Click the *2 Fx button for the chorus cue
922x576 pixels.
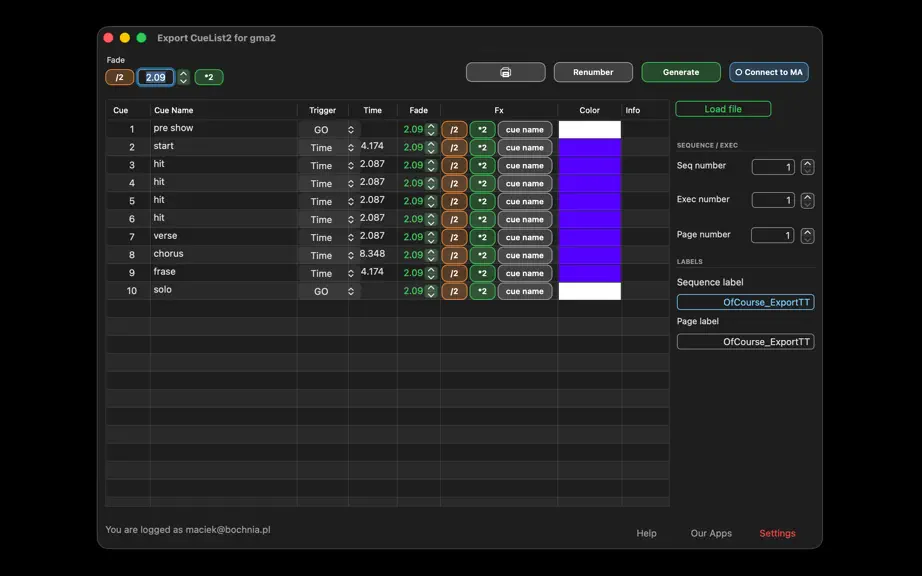point(482,256)
